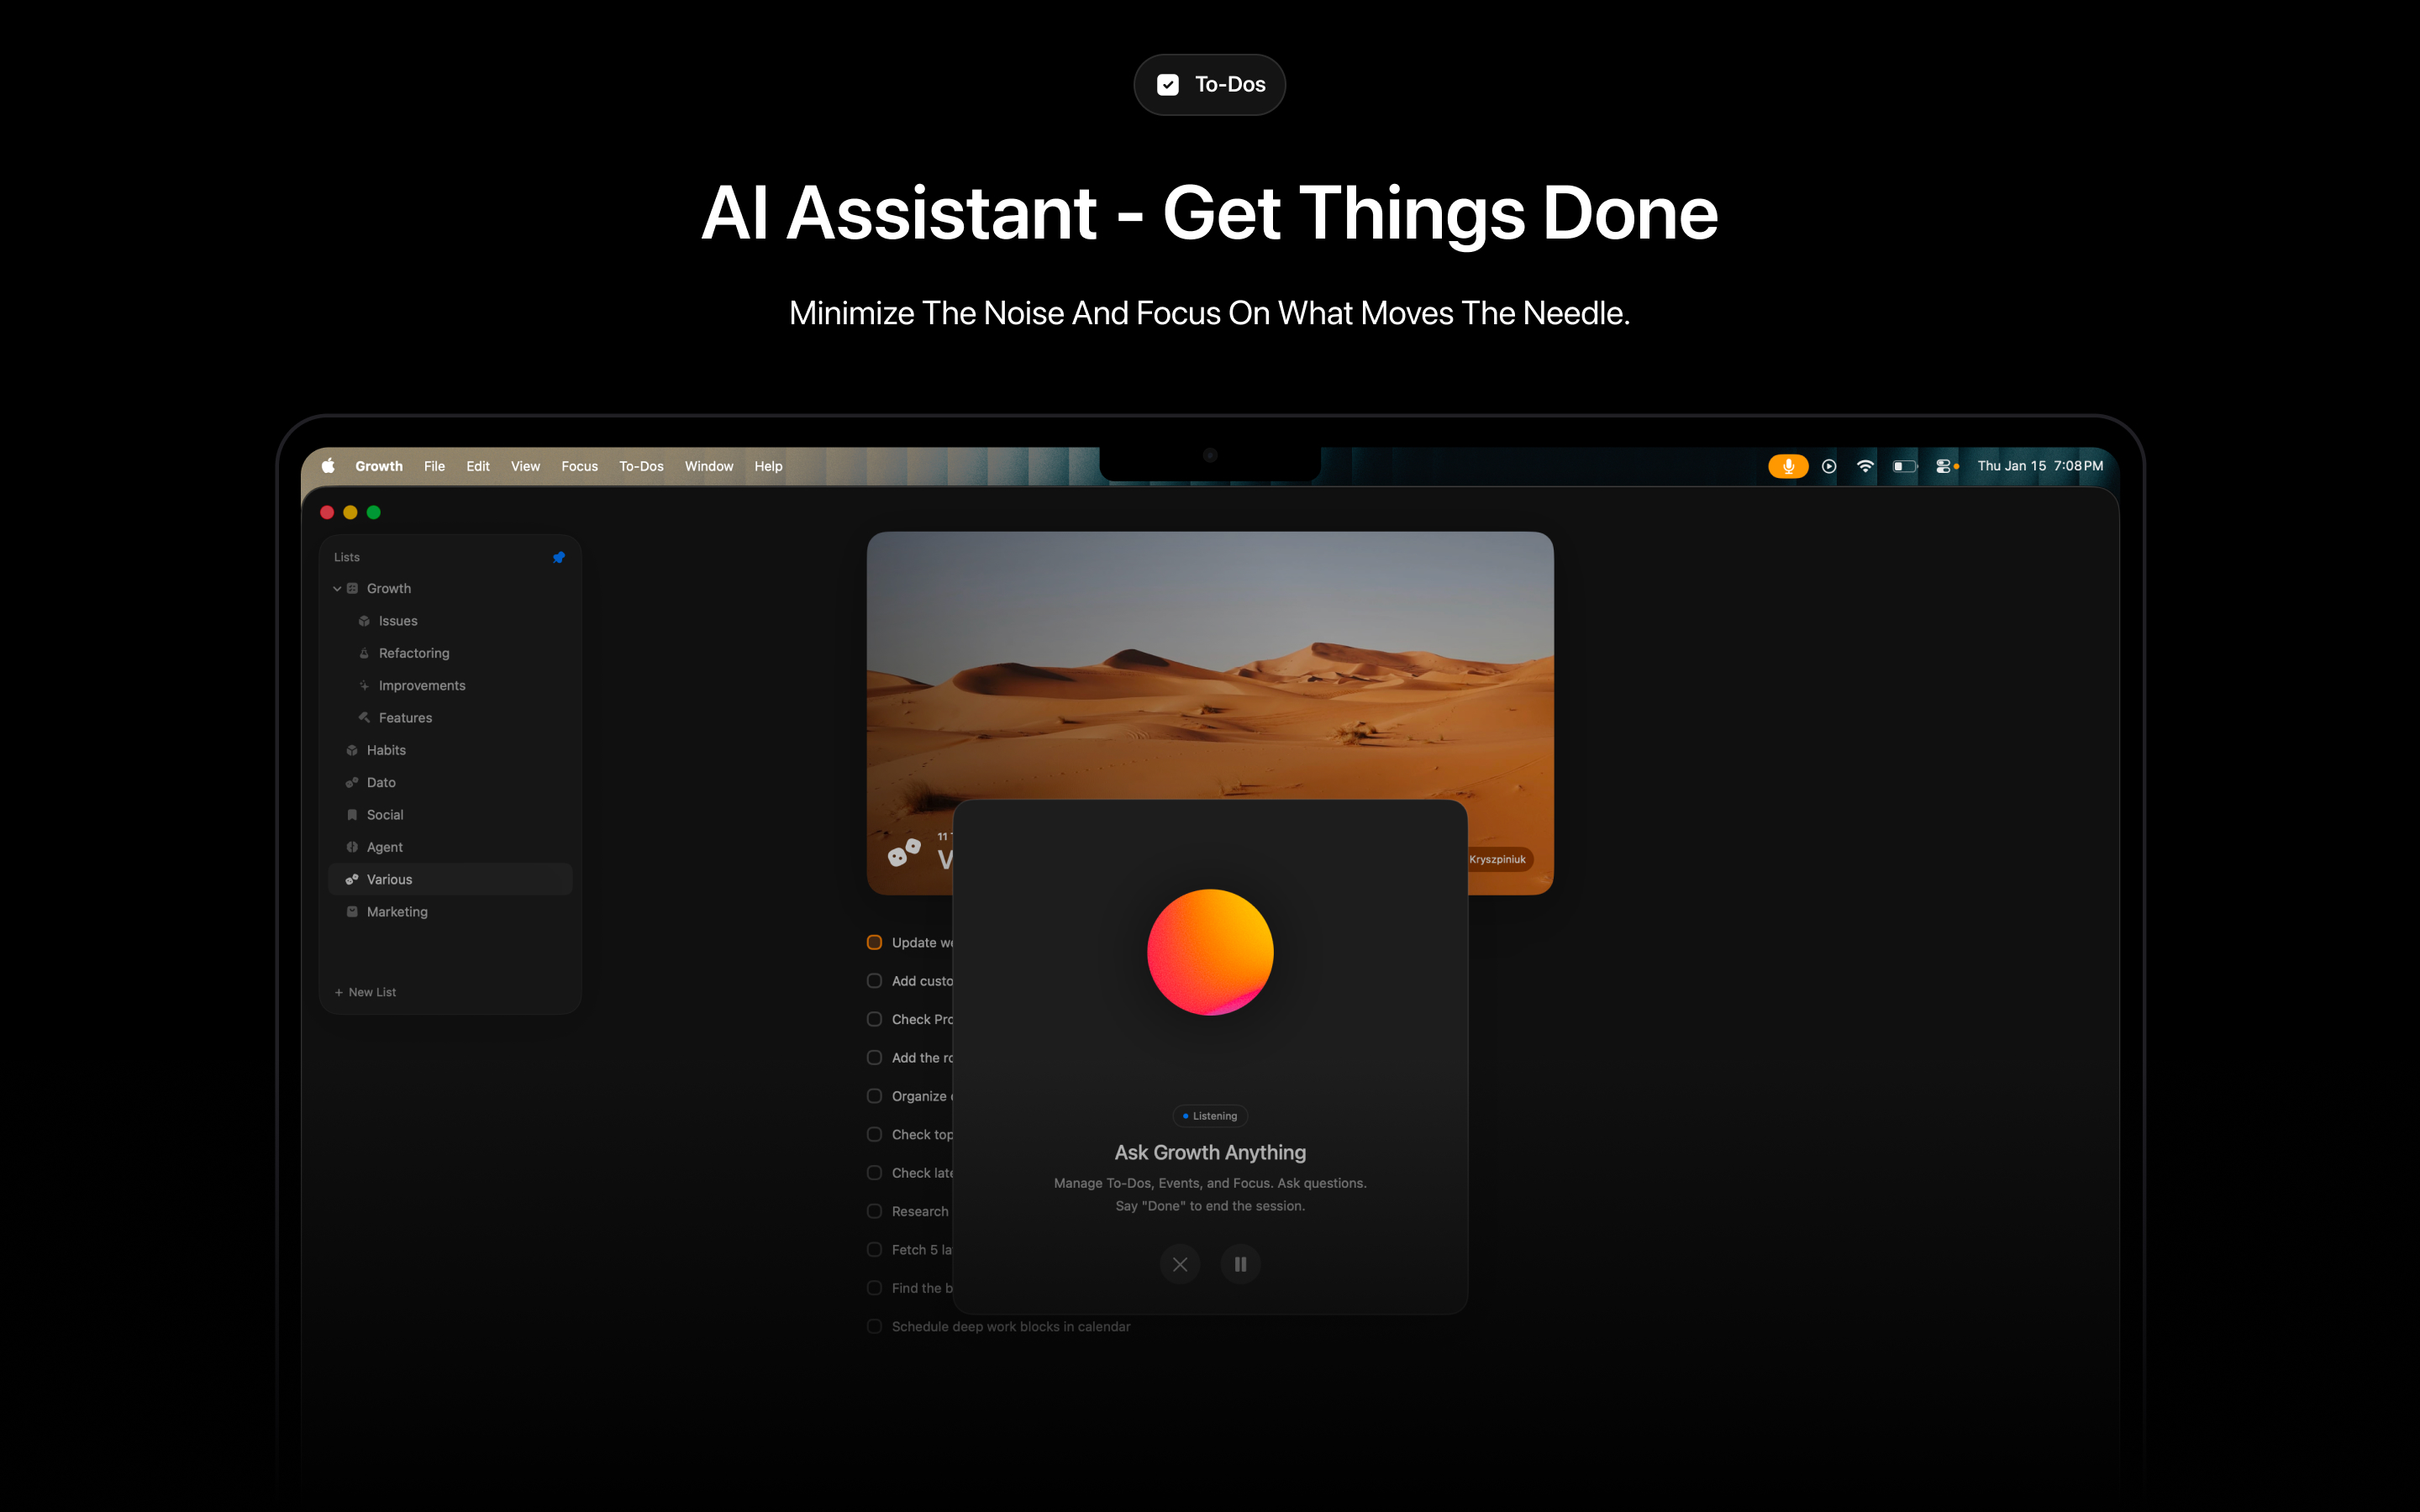Viewport: 2420px width, 1512px height.
Task: Click the play circle menu bar icon
Action: click(1829, 466)
